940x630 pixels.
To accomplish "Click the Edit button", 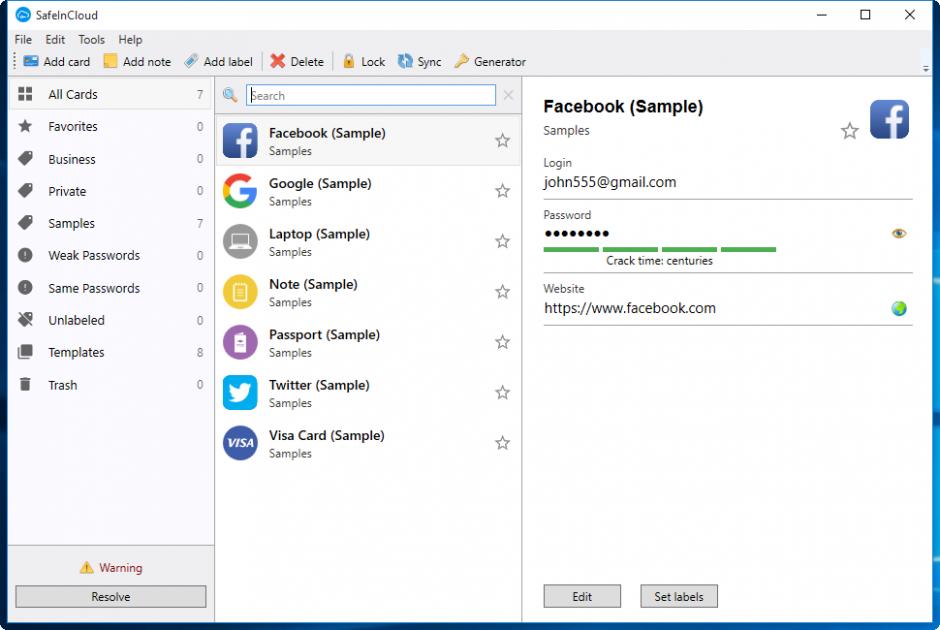I will [x=582, y=597].
